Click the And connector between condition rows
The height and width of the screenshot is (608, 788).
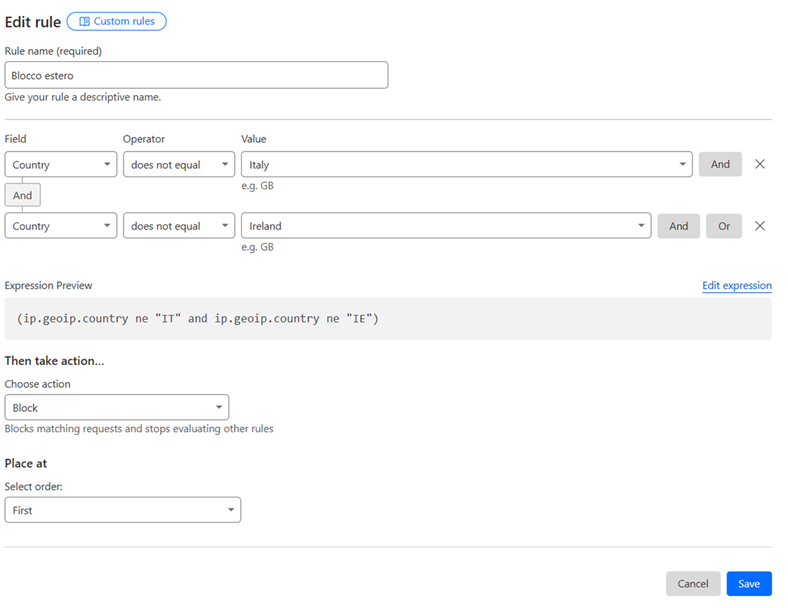click(x=23, y=195)
